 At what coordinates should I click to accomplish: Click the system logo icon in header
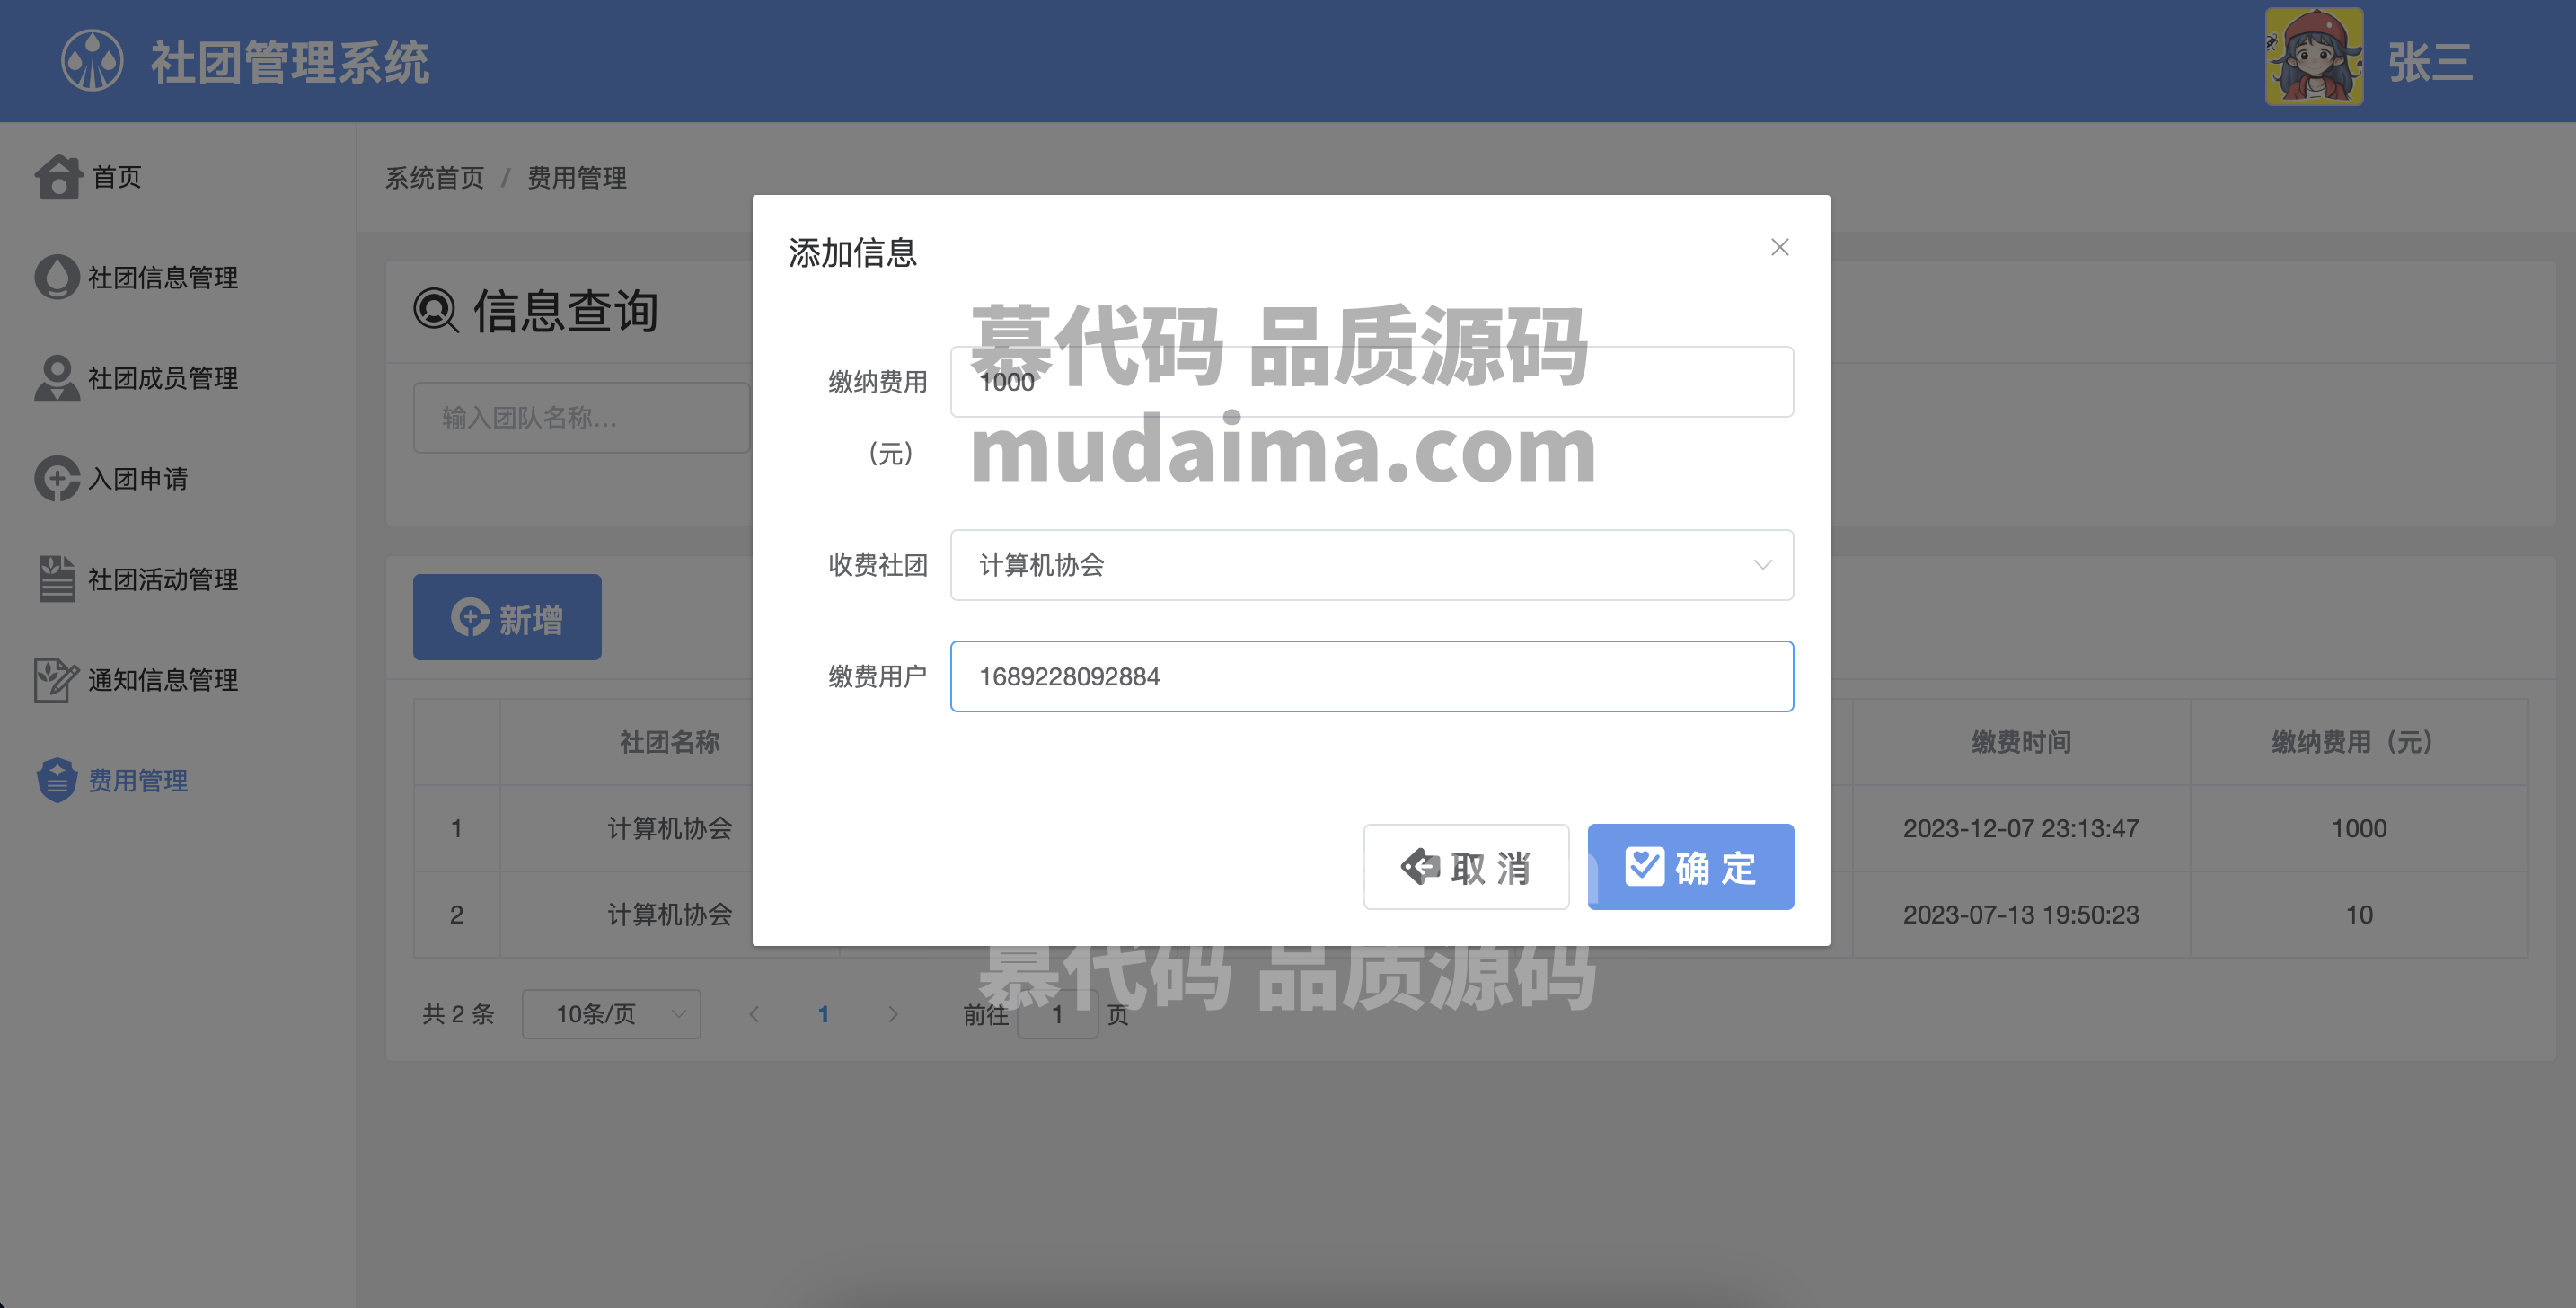pos(92,61)
